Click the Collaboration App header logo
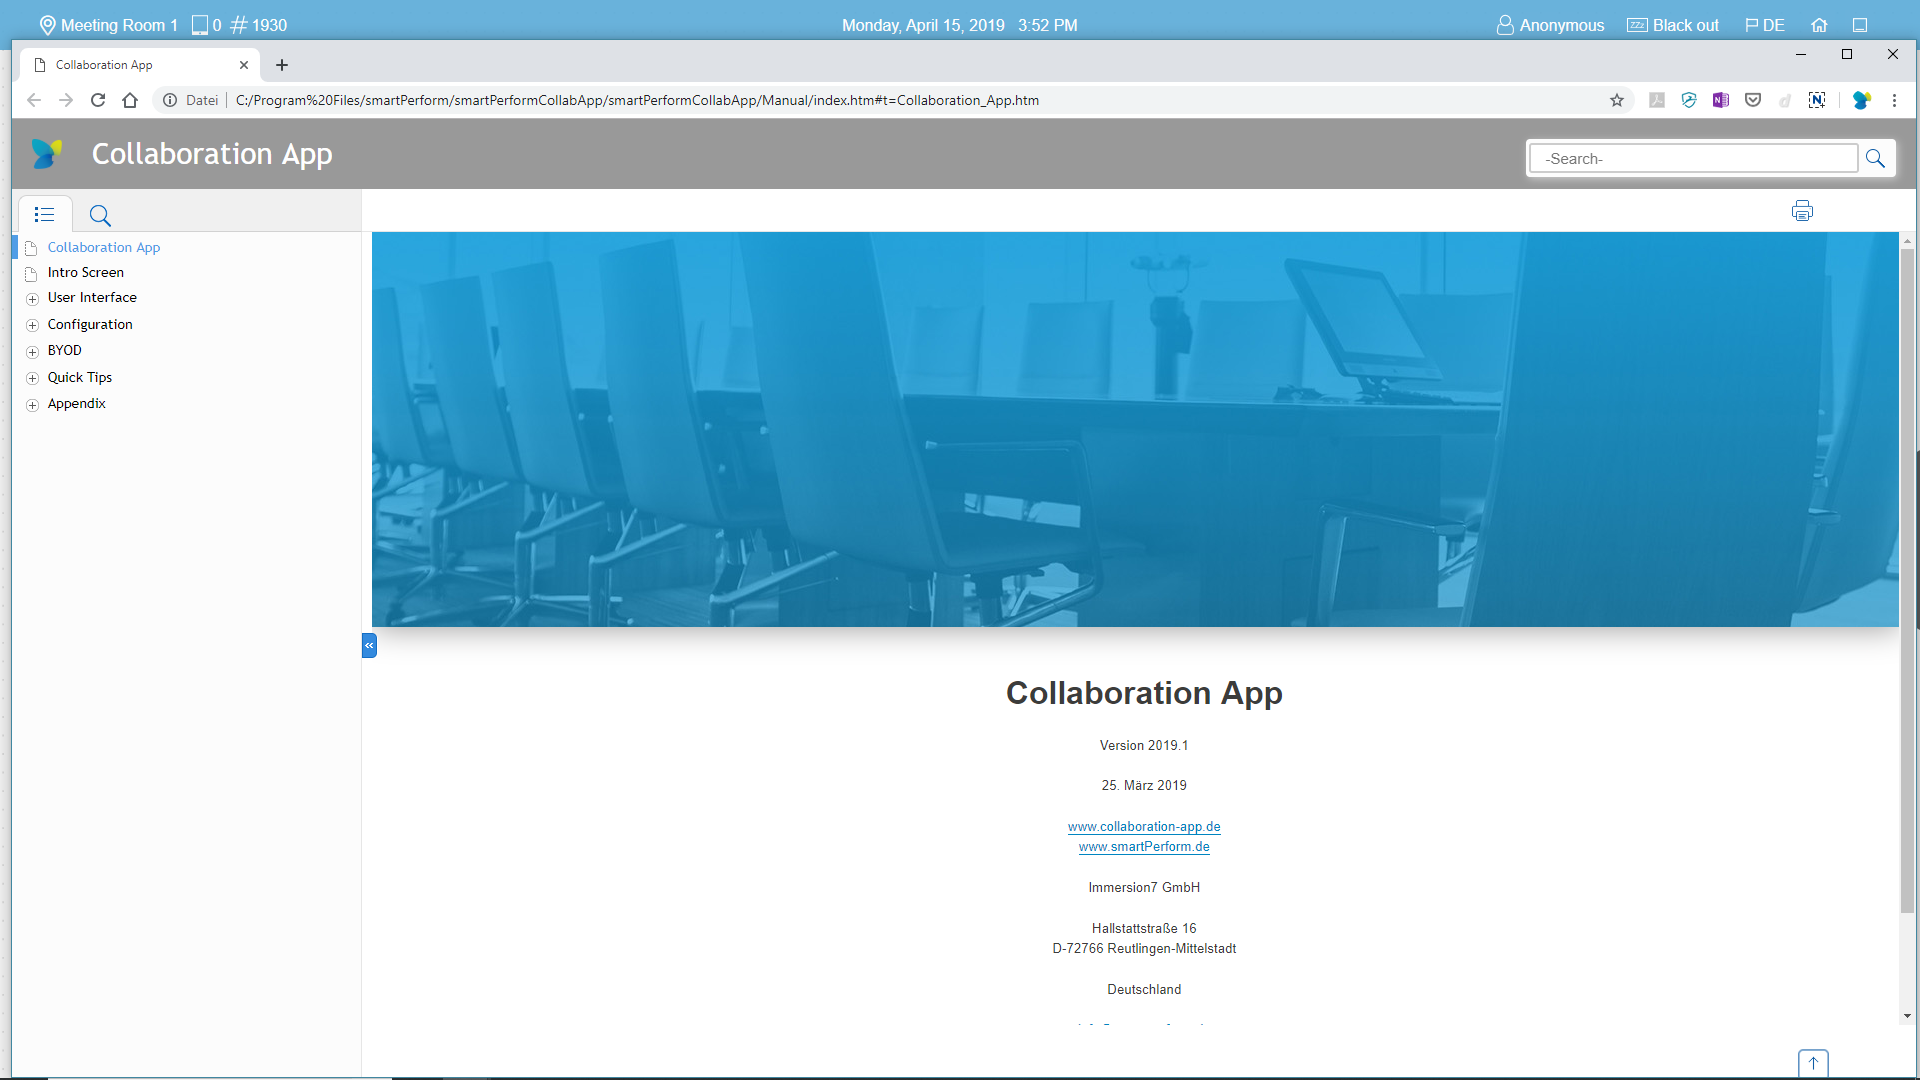1920x1080 pixels. (x=47, y=153)
